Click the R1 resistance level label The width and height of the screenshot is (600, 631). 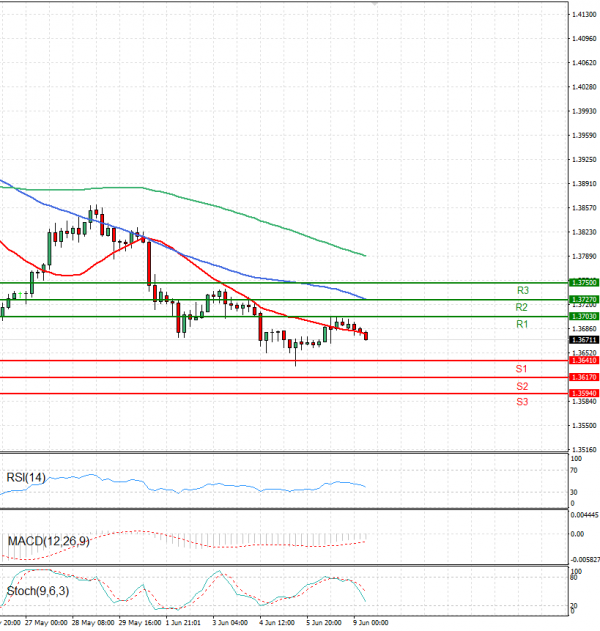click(x=522, y=325)
